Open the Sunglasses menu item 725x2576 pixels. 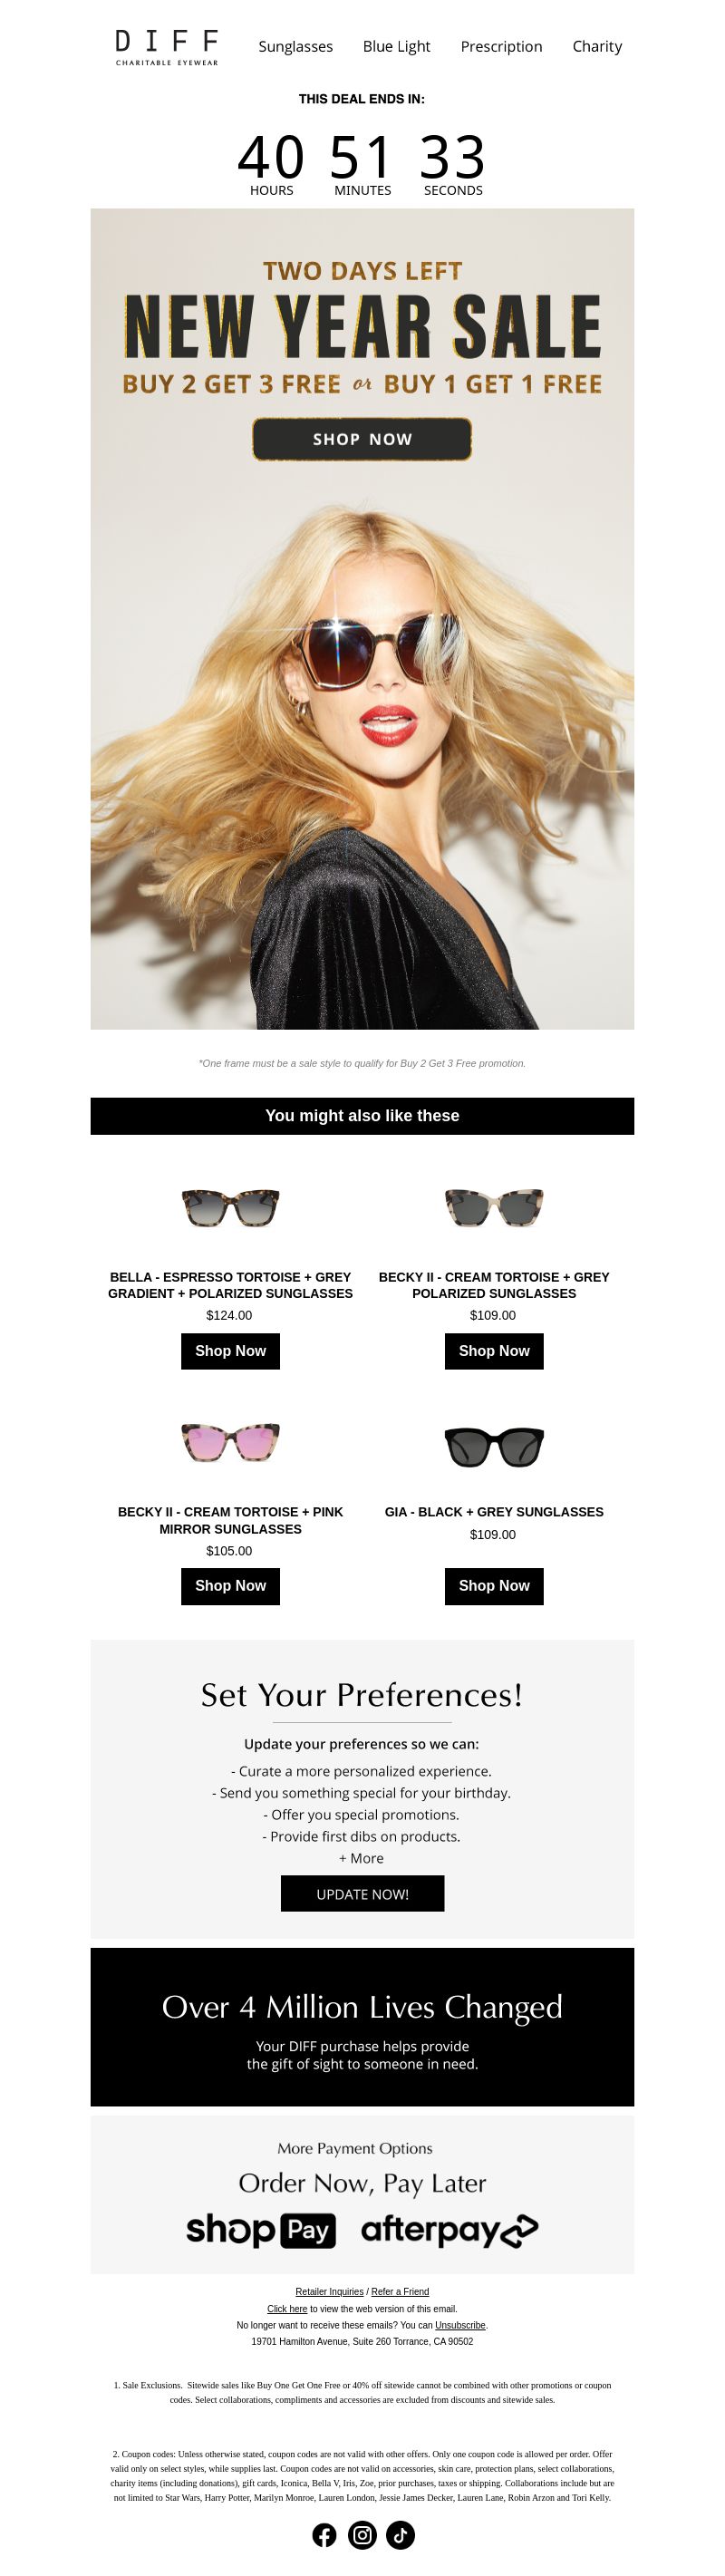click(x=296, y=46)
